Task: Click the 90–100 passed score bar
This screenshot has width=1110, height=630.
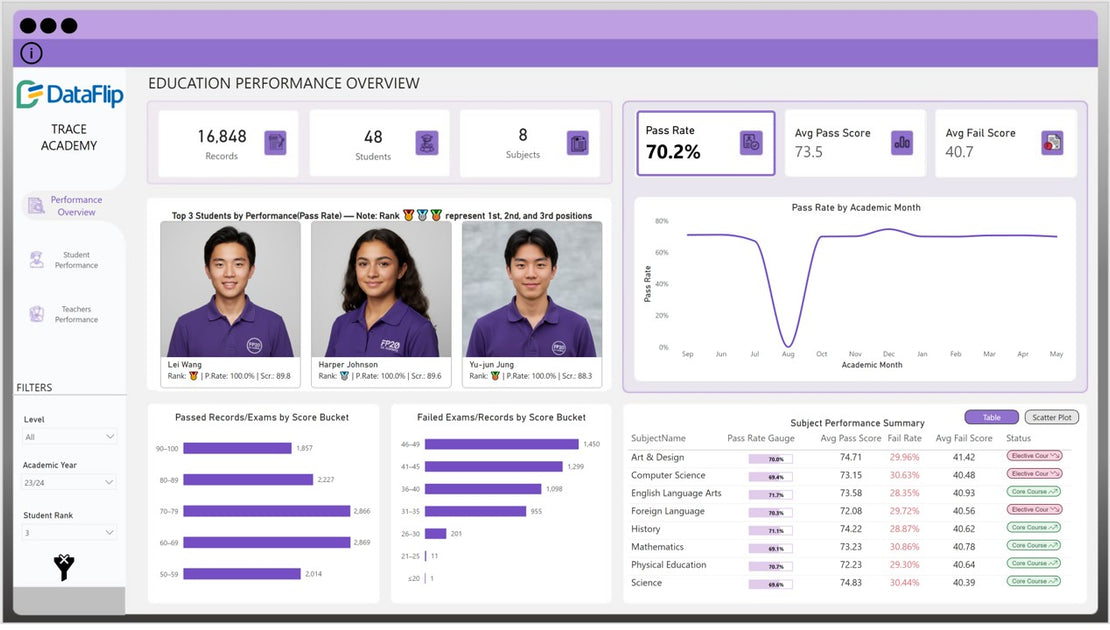Action: click(237, 448)
